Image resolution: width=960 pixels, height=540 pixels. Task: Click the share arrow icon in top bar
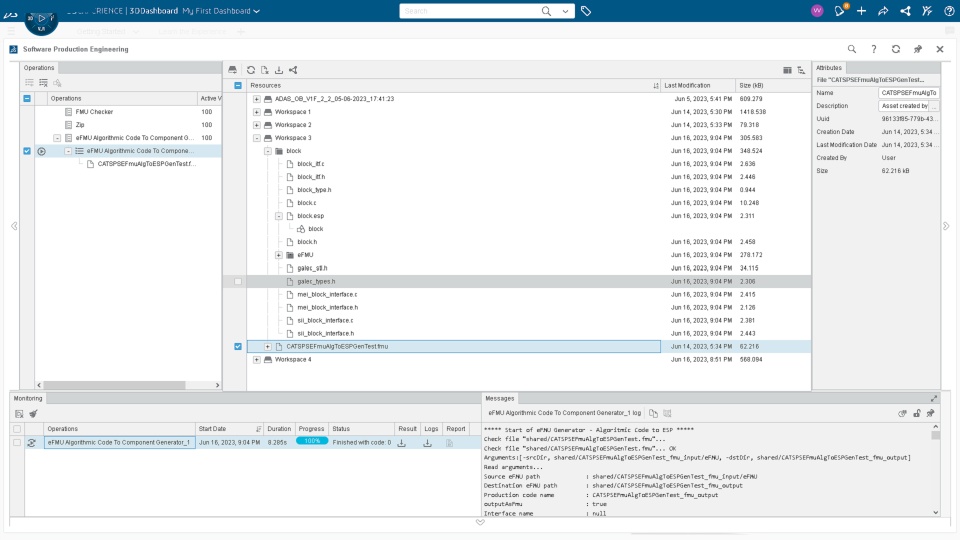pos(883,11)
